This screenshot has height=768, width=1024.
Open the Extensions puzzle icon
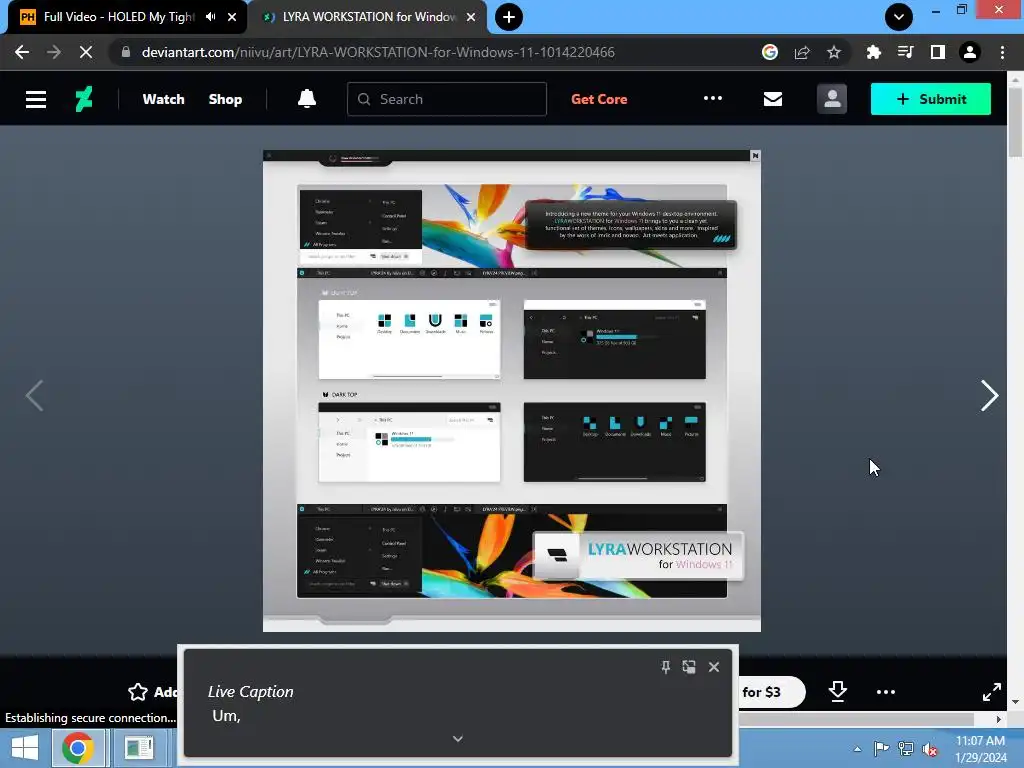(873, 52)
